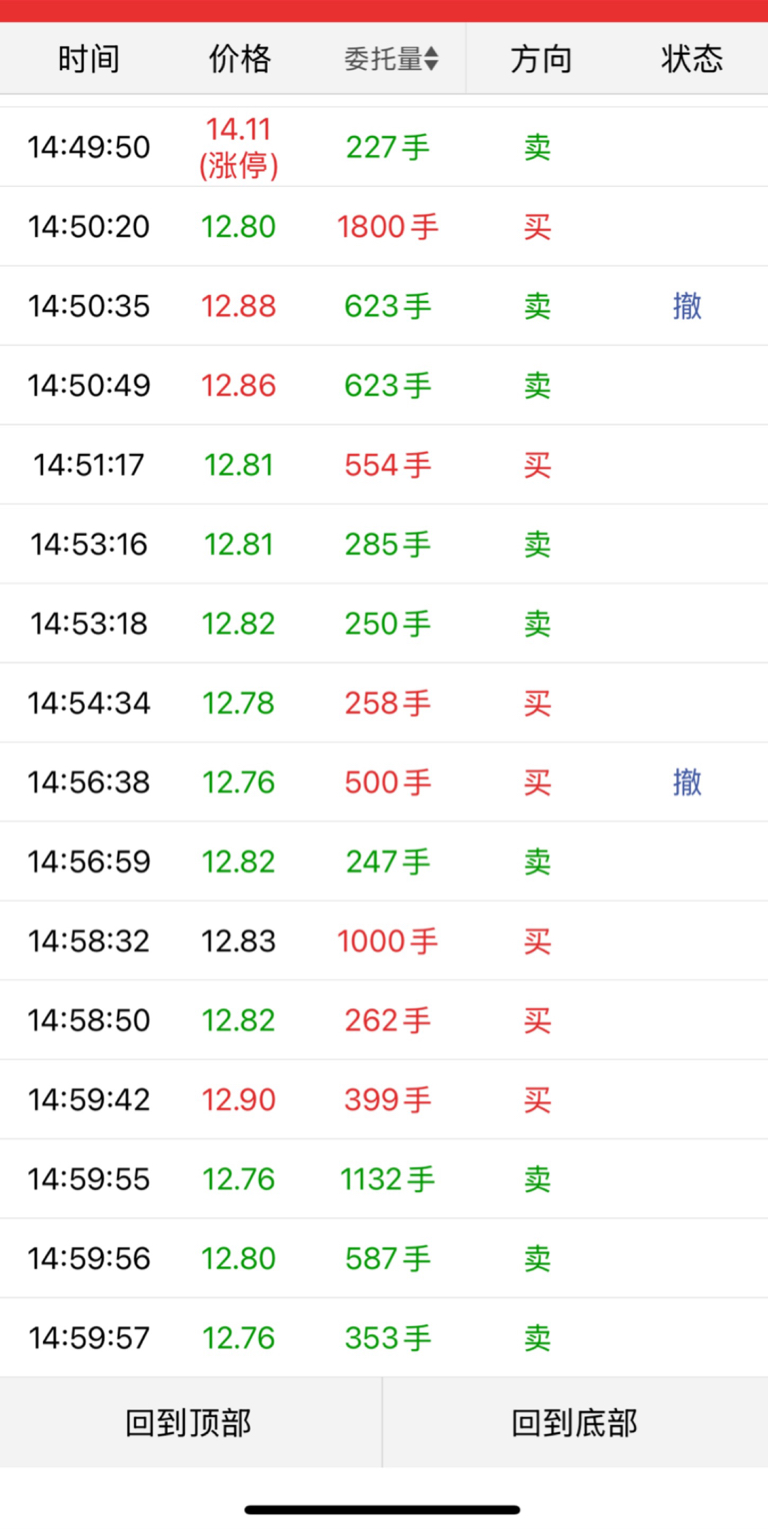Viewport: 768px width, 1530px height.
Task: Select the 方向 column header
Action: tap(541, 59)
